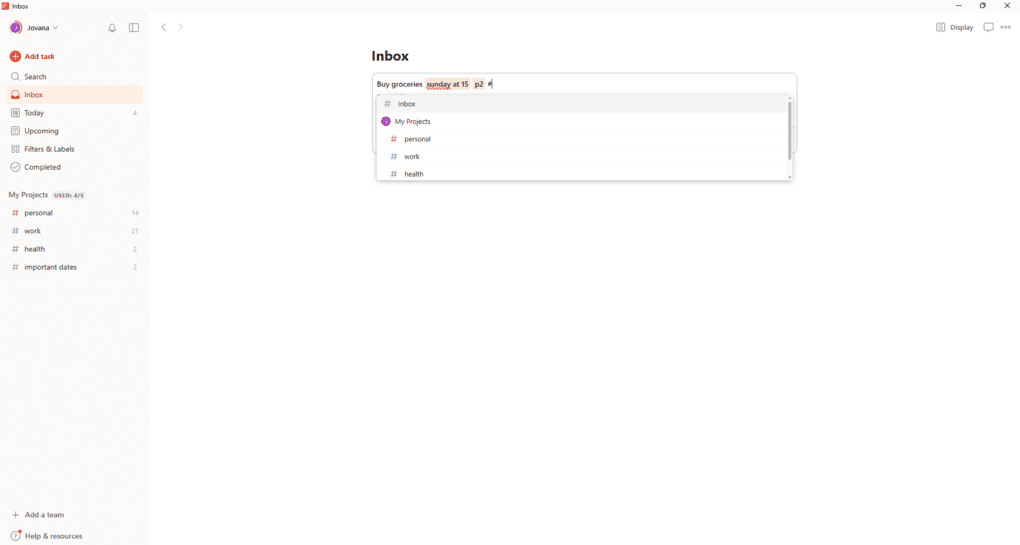Click Add a team
1020x545 pixels.
click(38, 515)
